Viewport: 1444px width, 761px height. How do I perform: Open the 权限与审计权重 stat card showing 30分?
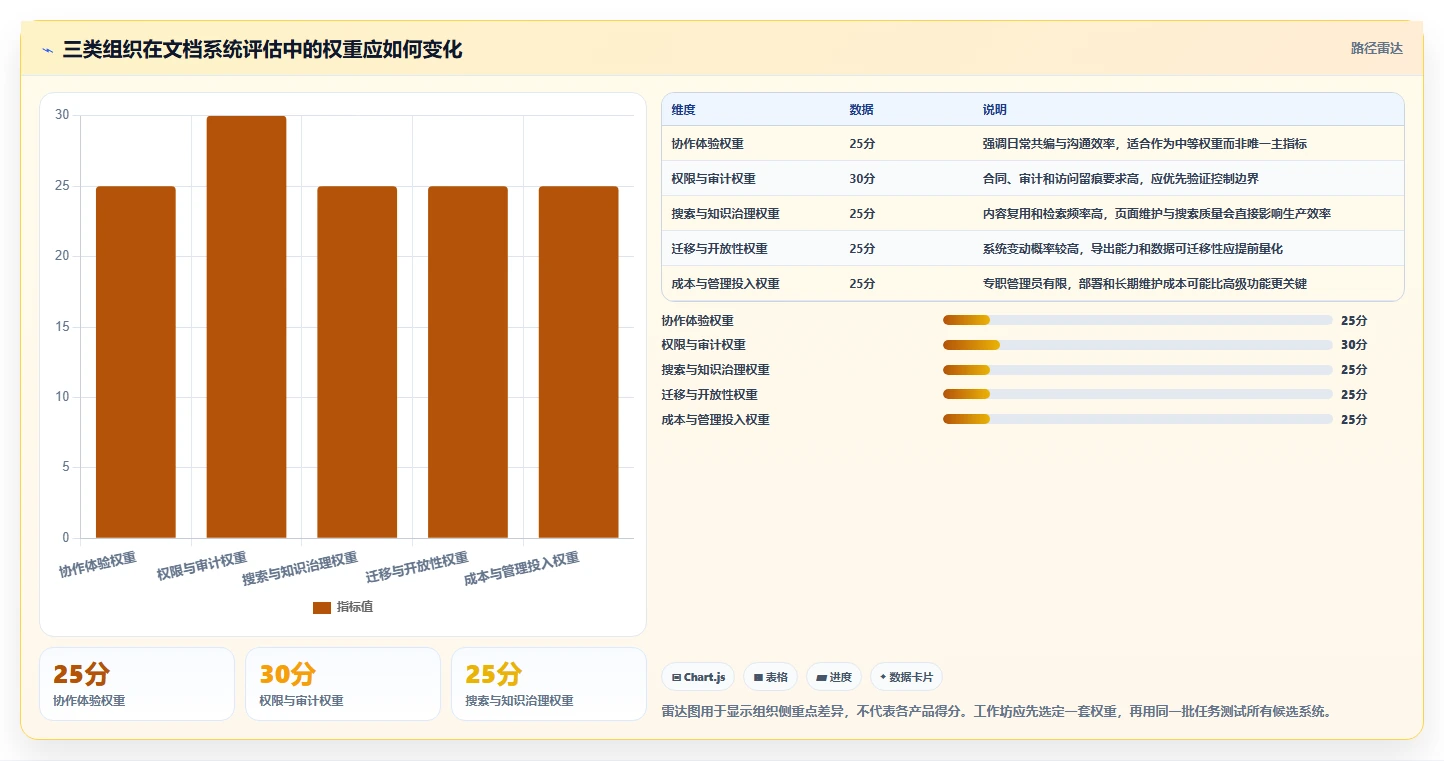343,684
